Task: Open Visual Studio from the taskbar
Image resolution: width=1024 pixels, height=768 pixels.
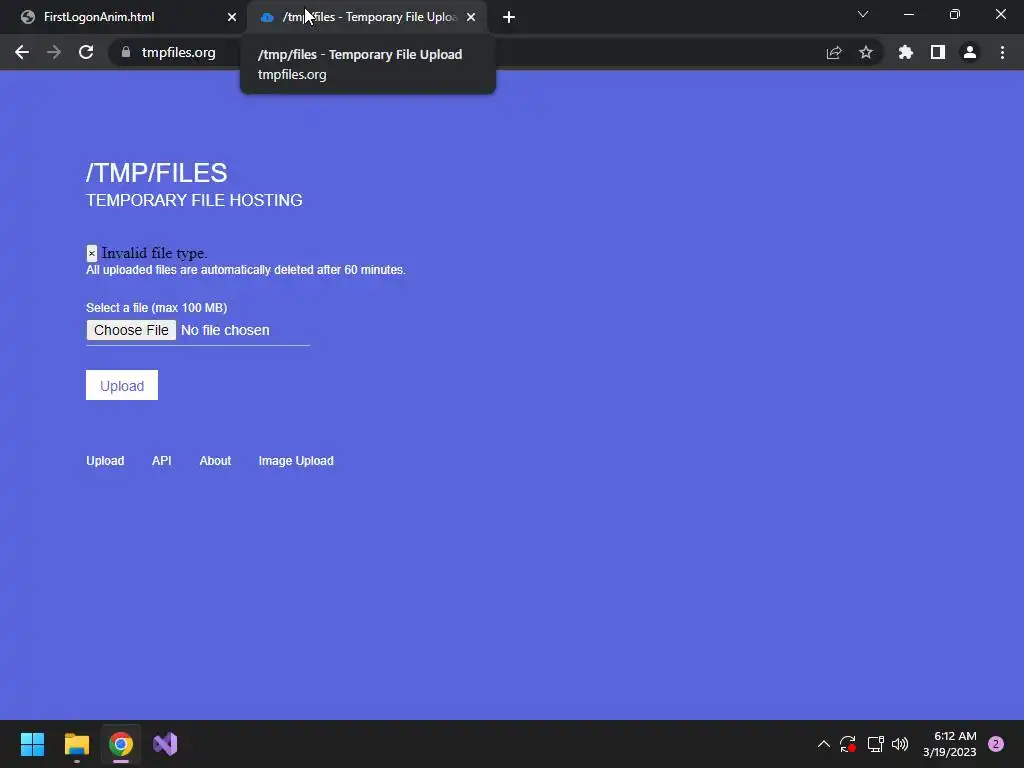Action: (165, 744)
